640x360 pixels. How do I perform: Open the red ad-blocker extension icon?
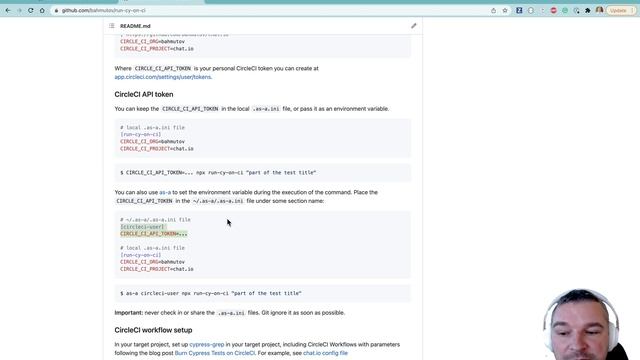[x=553, y=10]
